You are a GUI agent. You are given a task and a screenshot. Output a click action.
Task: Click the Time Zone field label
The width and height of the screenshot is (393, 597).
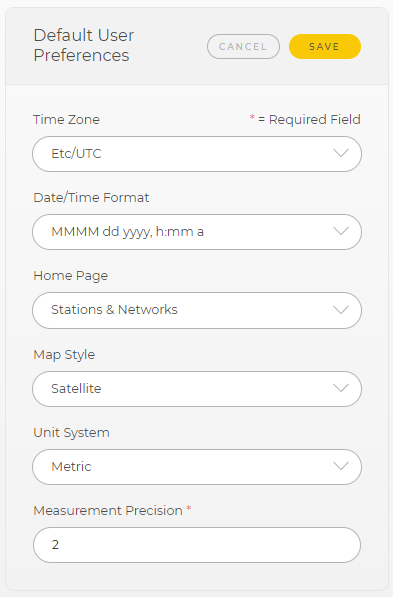tap(66, 120)
